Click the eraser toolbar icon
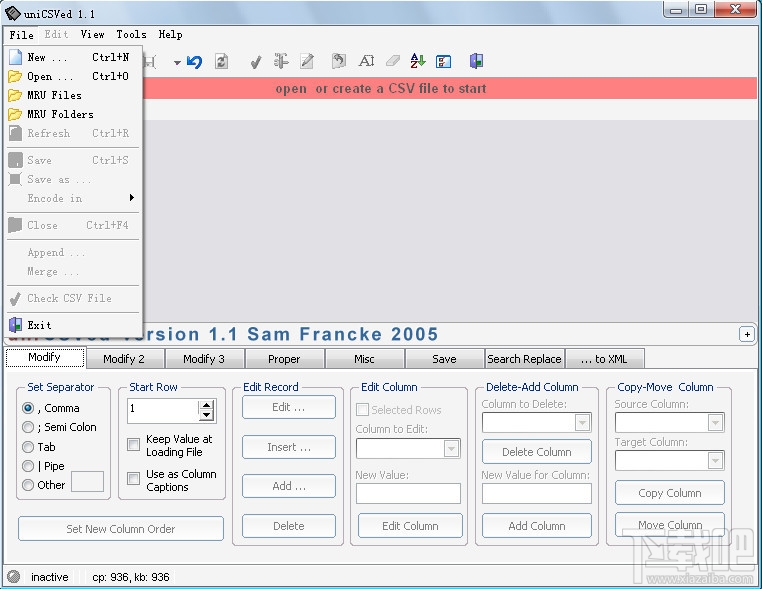 (x=393, y=61)
